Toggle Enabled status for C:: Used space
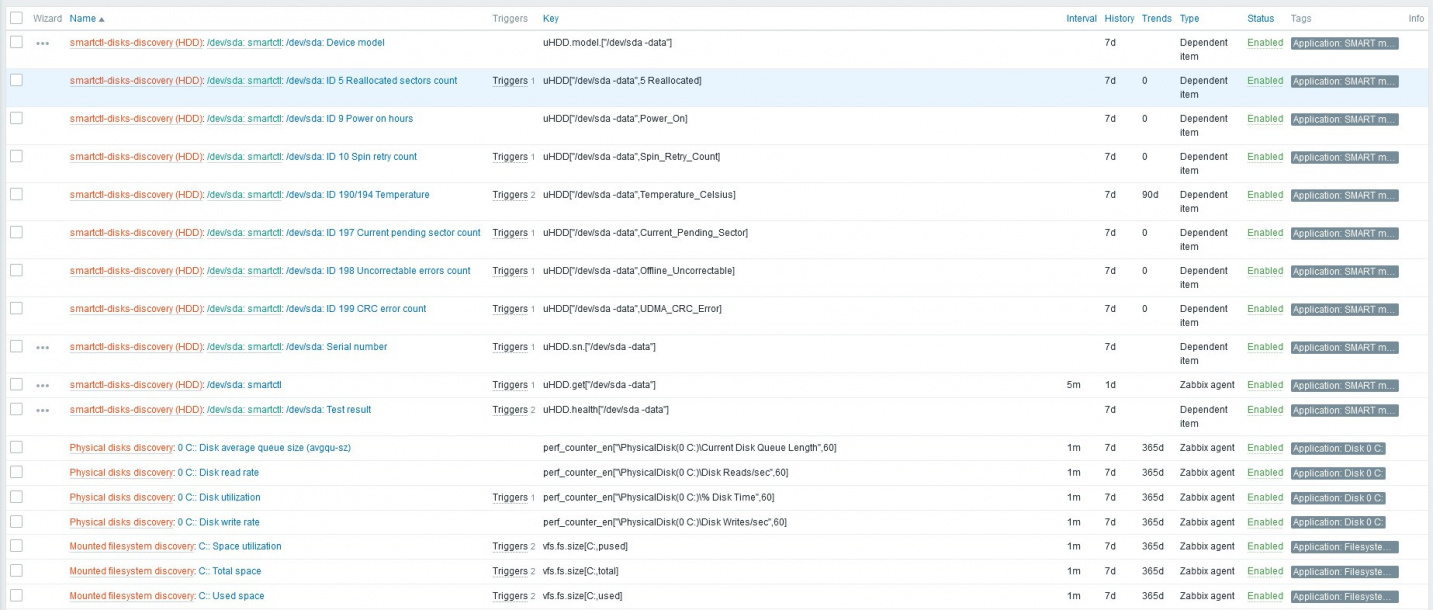1433x610 pixels. click(1264, 596)
